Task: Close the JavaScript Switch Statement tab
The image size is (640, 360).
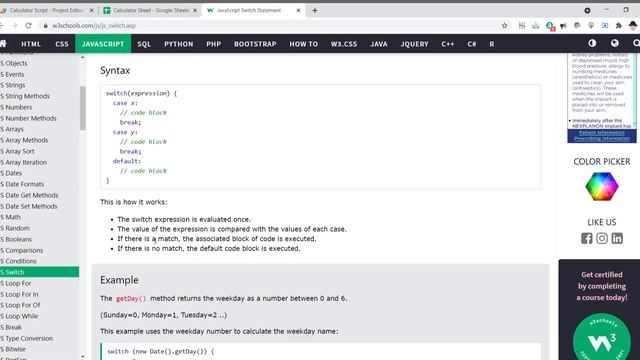Action: [x=298, y=11]
